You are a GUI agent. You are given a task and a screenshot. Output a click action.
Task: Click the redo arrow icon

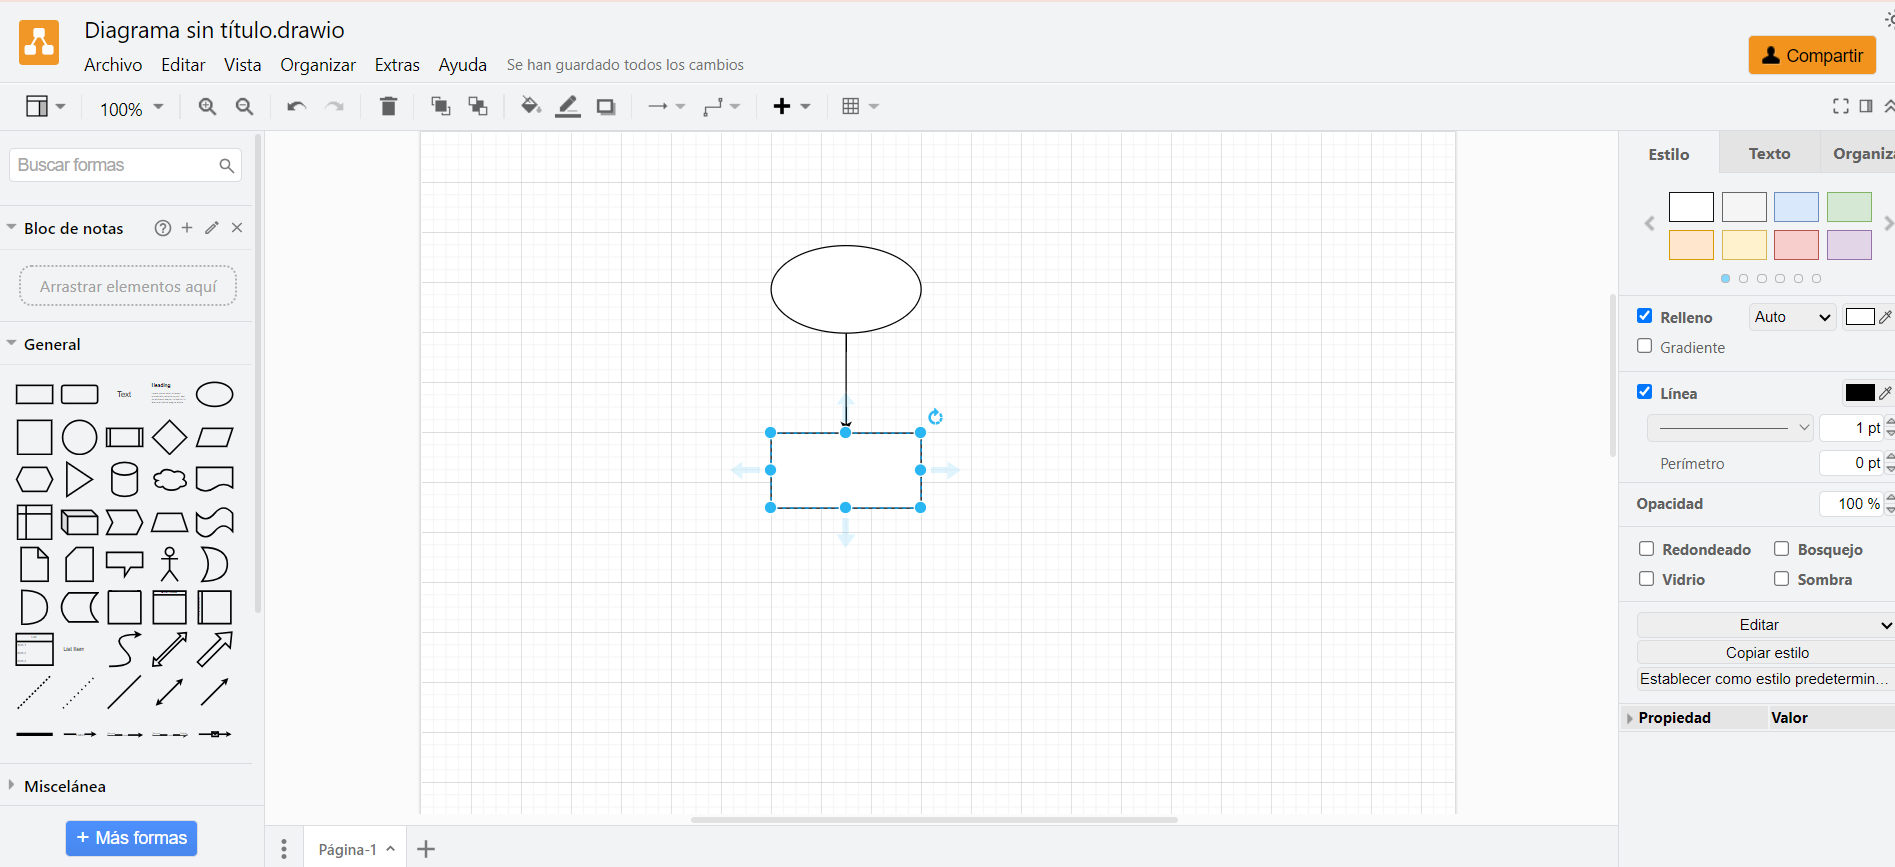(335, 107)
